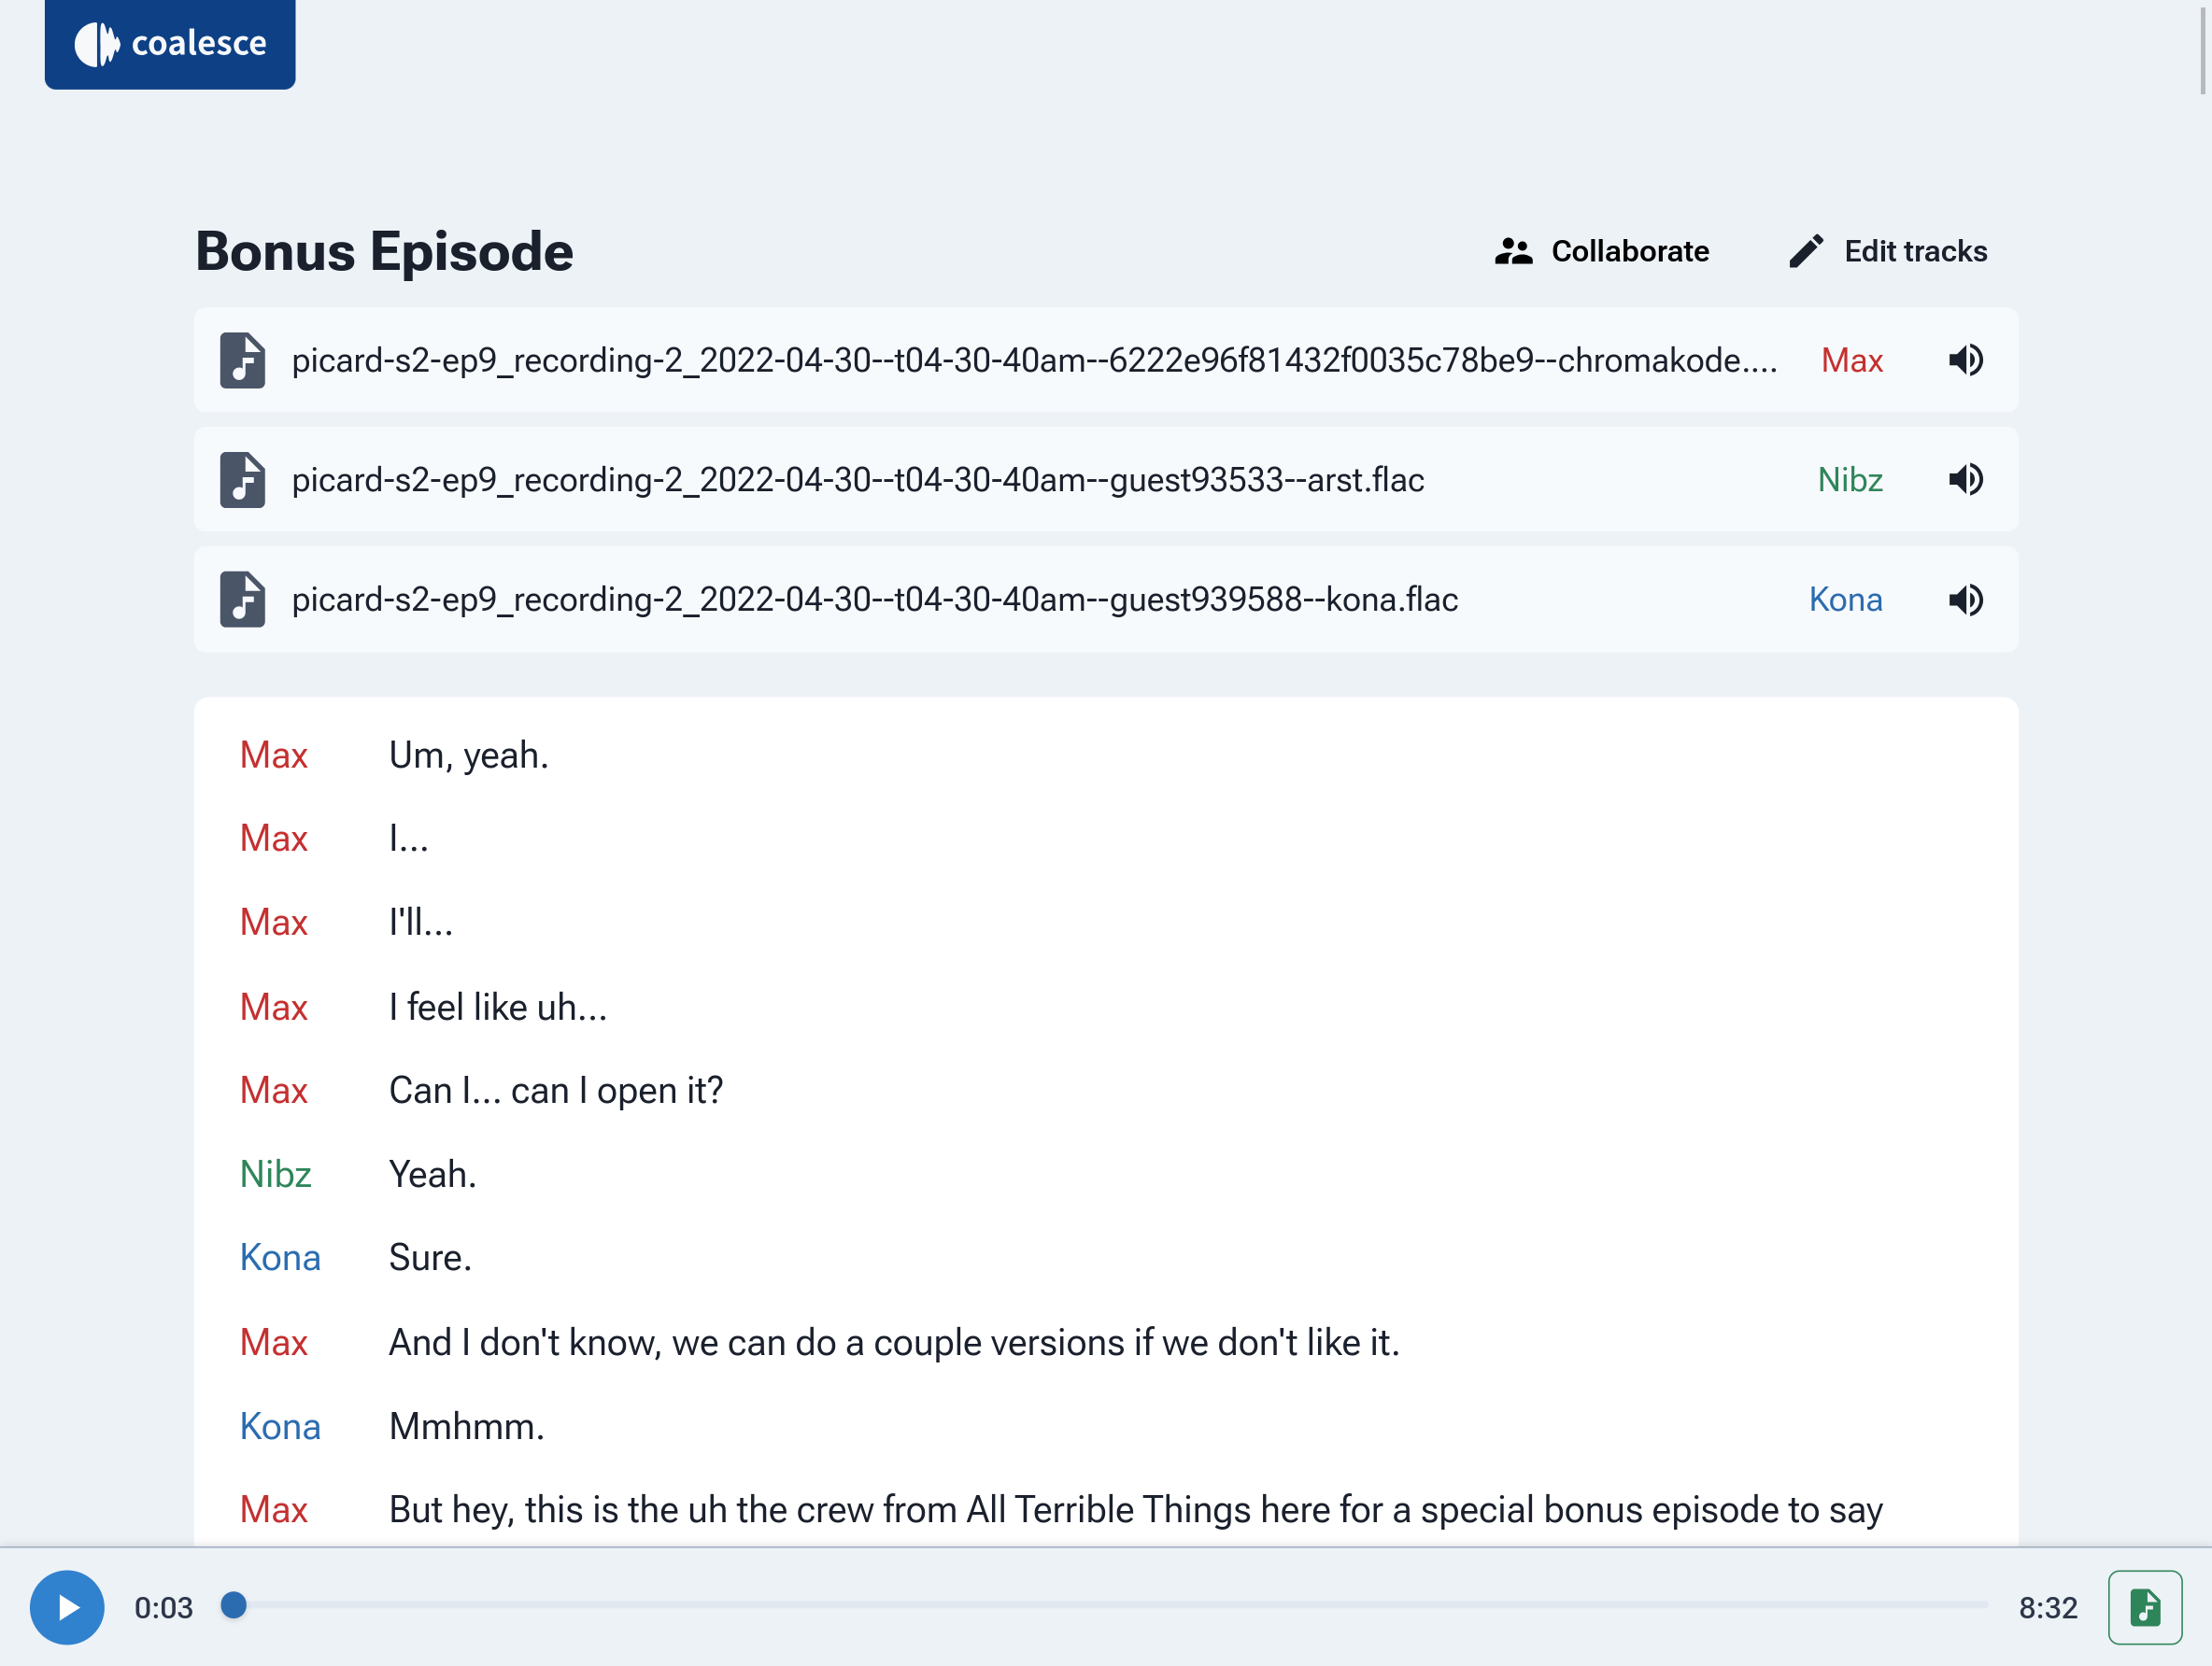The image size is (2212, 1666).
Task: Click the Max speaker label on first track
Action: pyautogui.click(x=1851, y=360)
